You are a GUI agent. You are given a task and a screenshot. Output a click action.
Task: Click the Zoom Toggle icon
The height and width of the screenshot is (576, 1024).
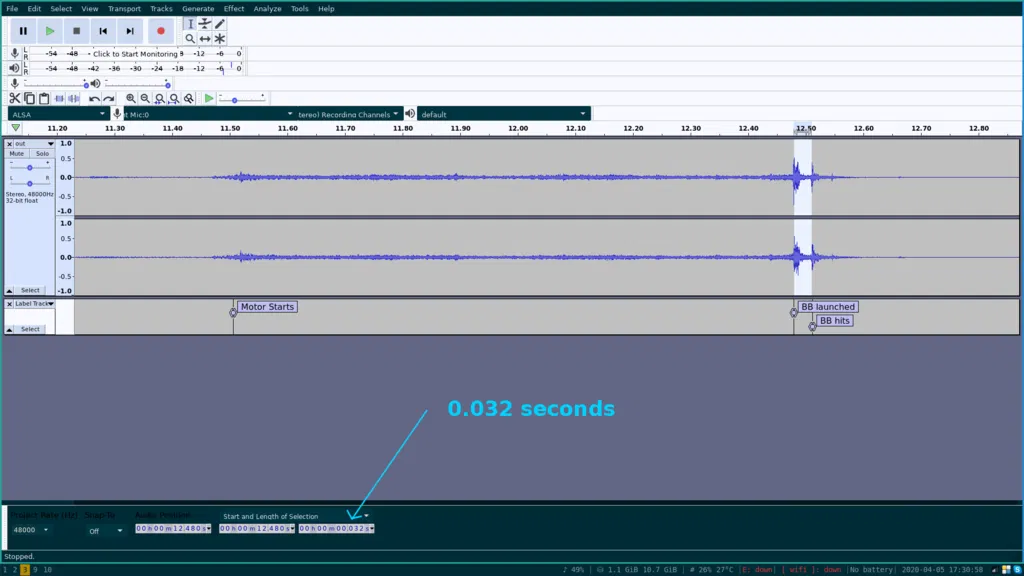(x=189, y=99)
